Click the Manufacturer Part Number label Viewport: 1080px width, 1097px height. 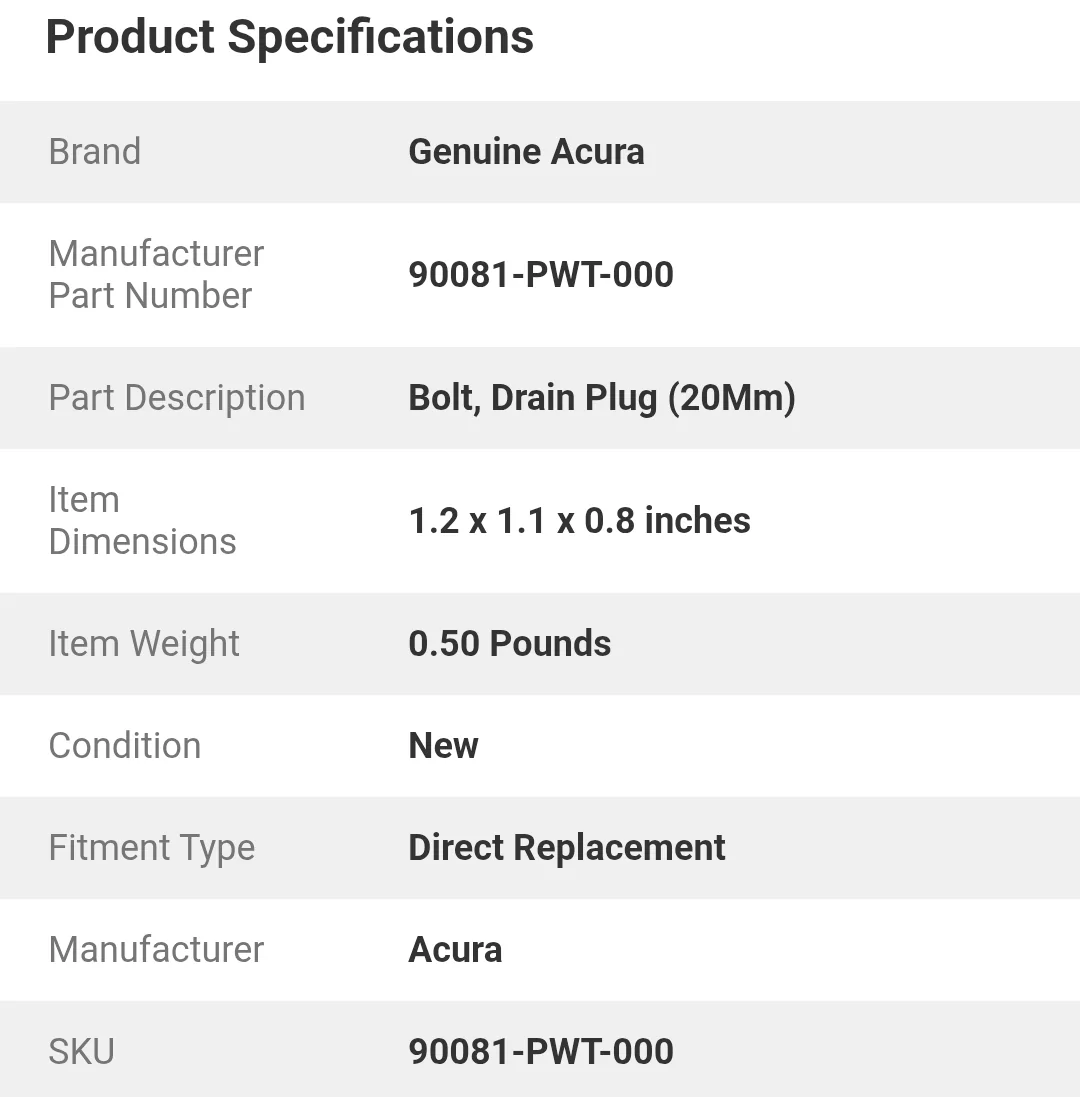tap(156, 275)
